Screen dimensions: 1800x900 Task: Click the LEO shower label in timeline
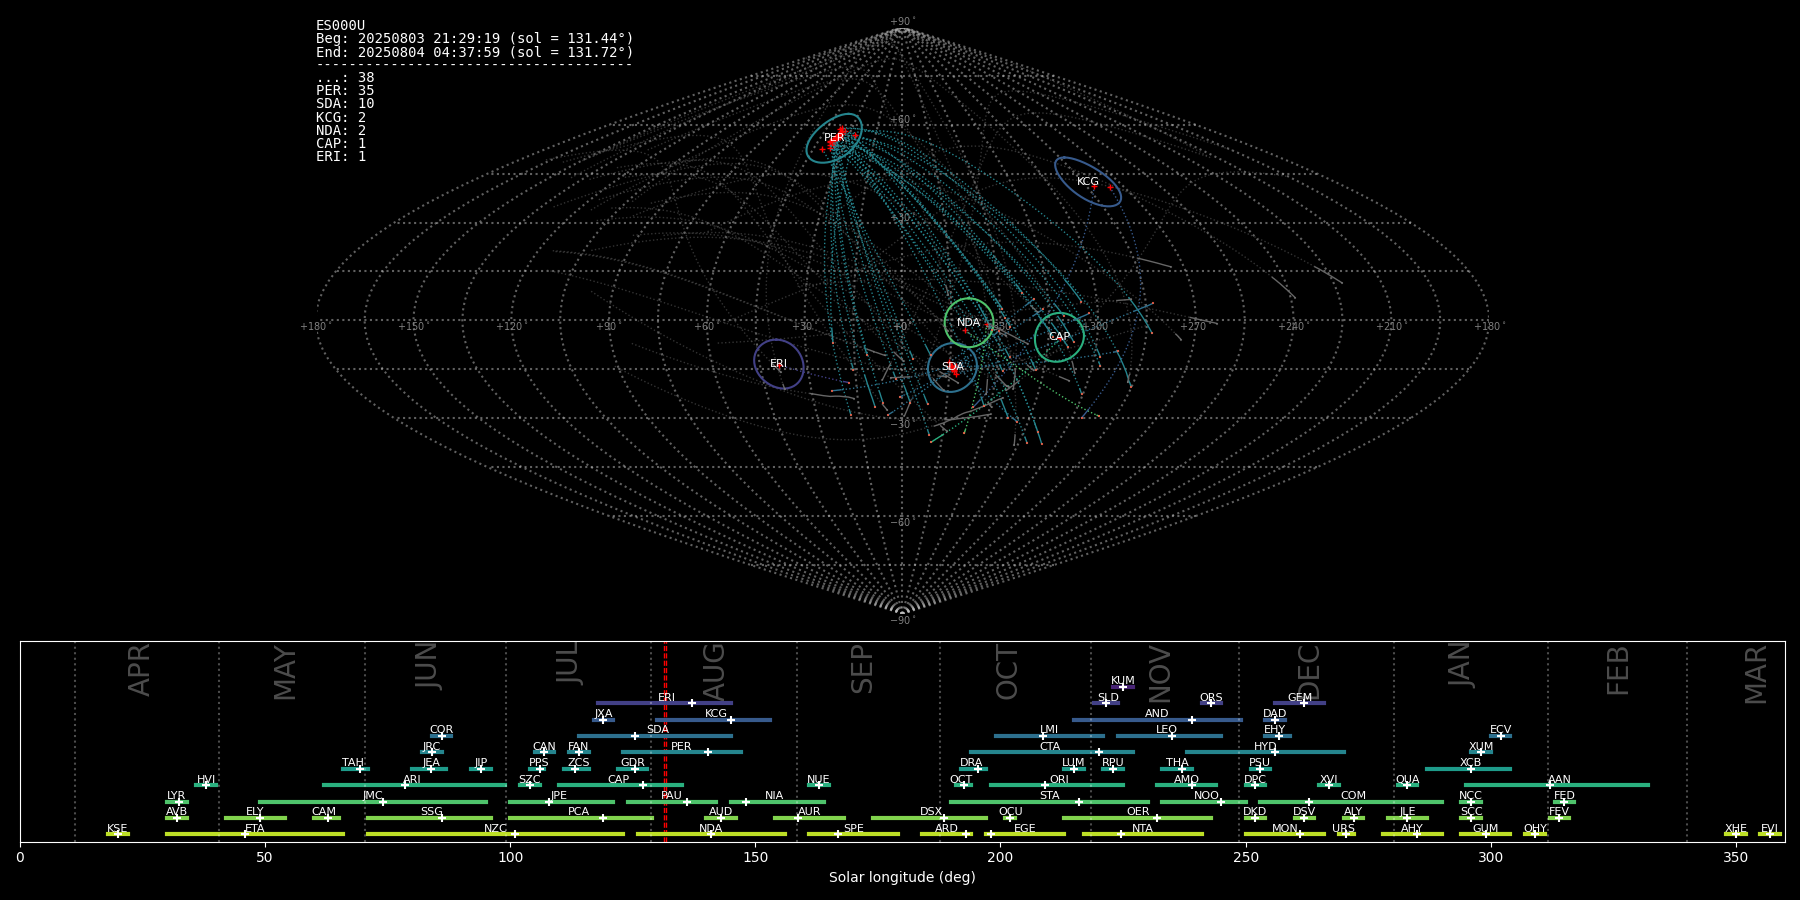coord(1166,730)
